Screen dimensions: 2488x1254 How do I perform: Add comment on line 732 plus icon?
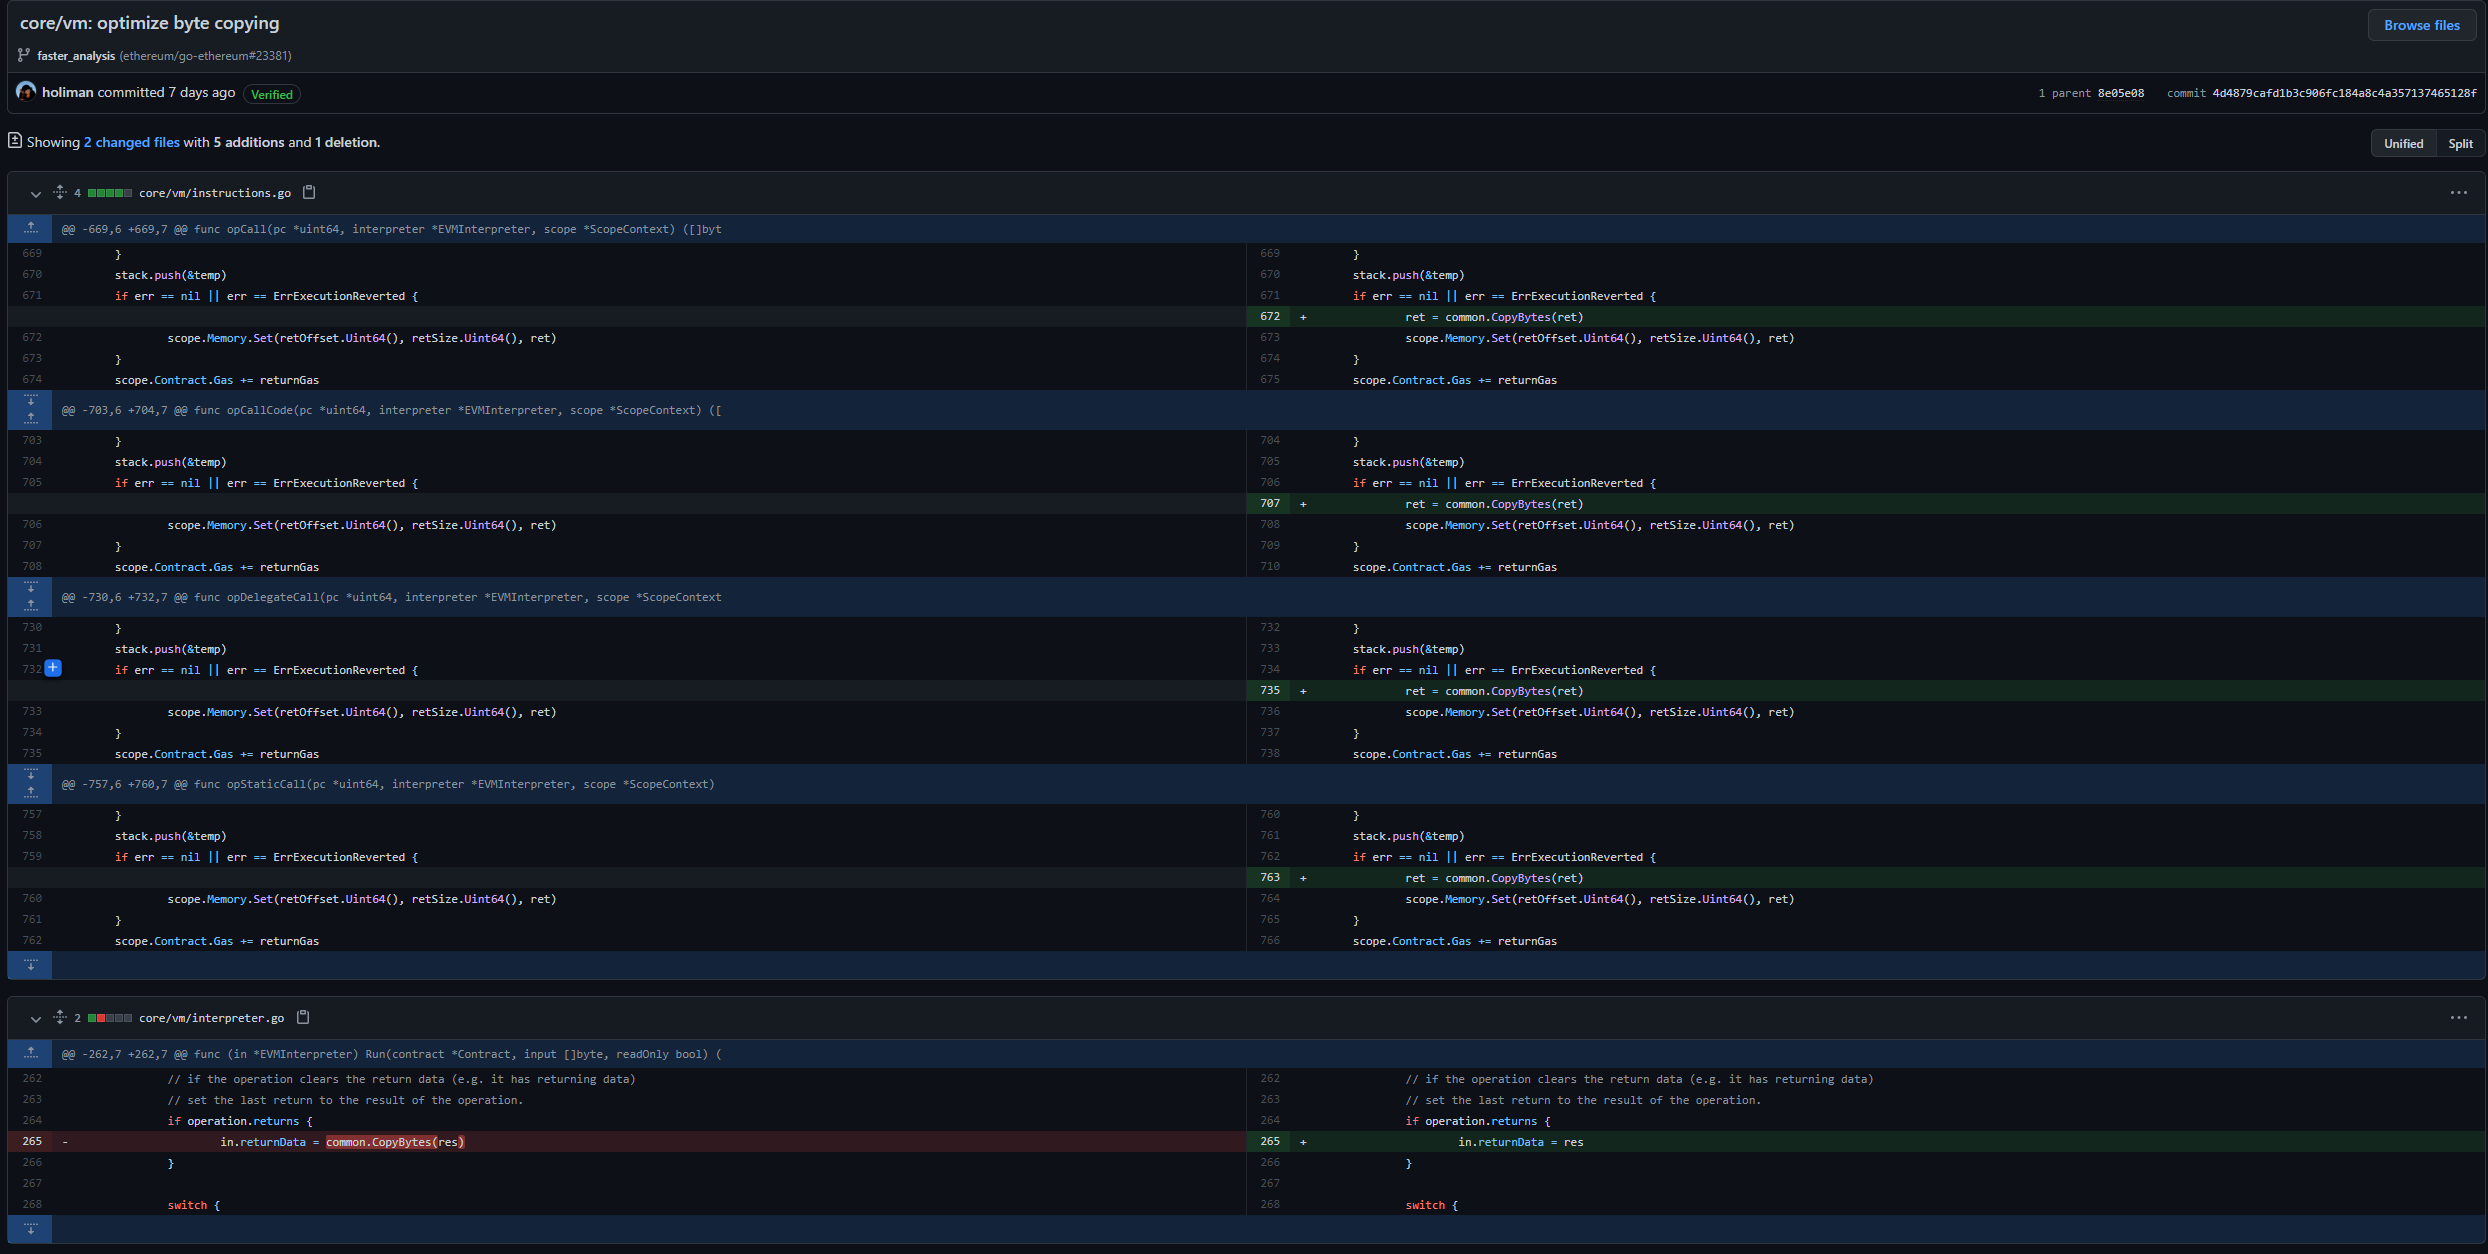[x=53, y=668]
